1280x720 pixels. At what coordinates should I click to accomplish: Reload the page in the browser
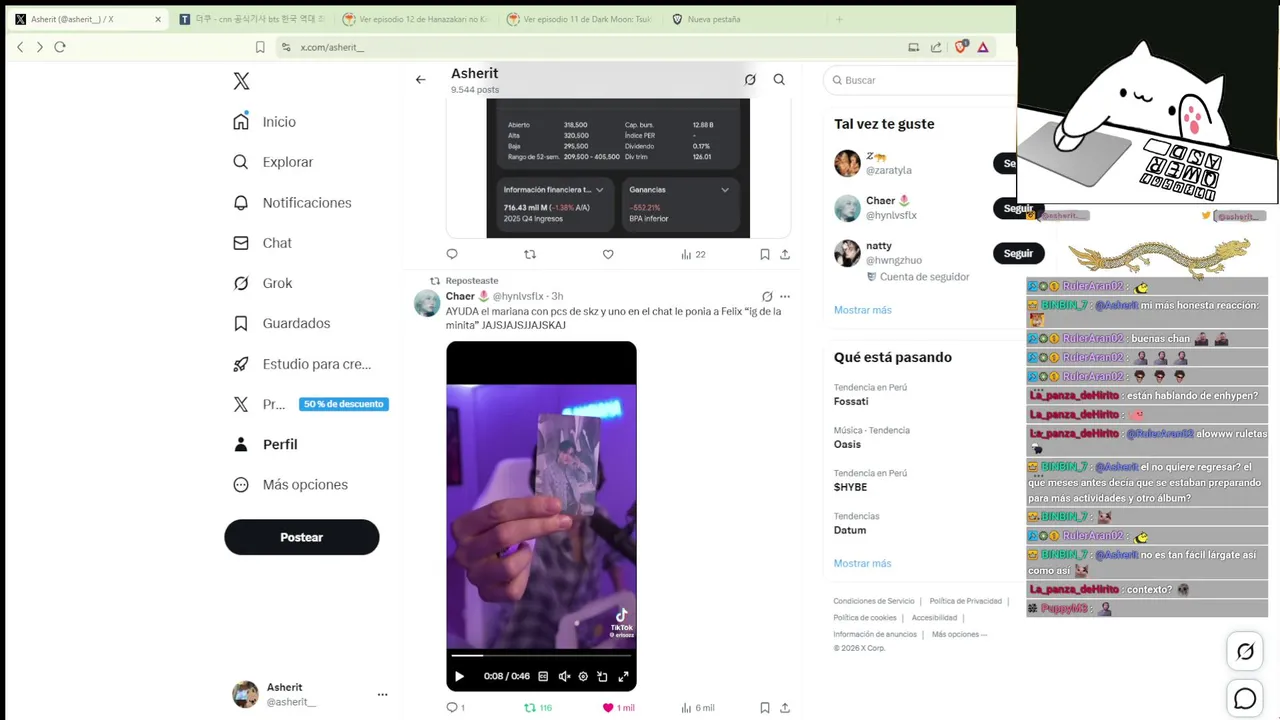click(60, 47)
